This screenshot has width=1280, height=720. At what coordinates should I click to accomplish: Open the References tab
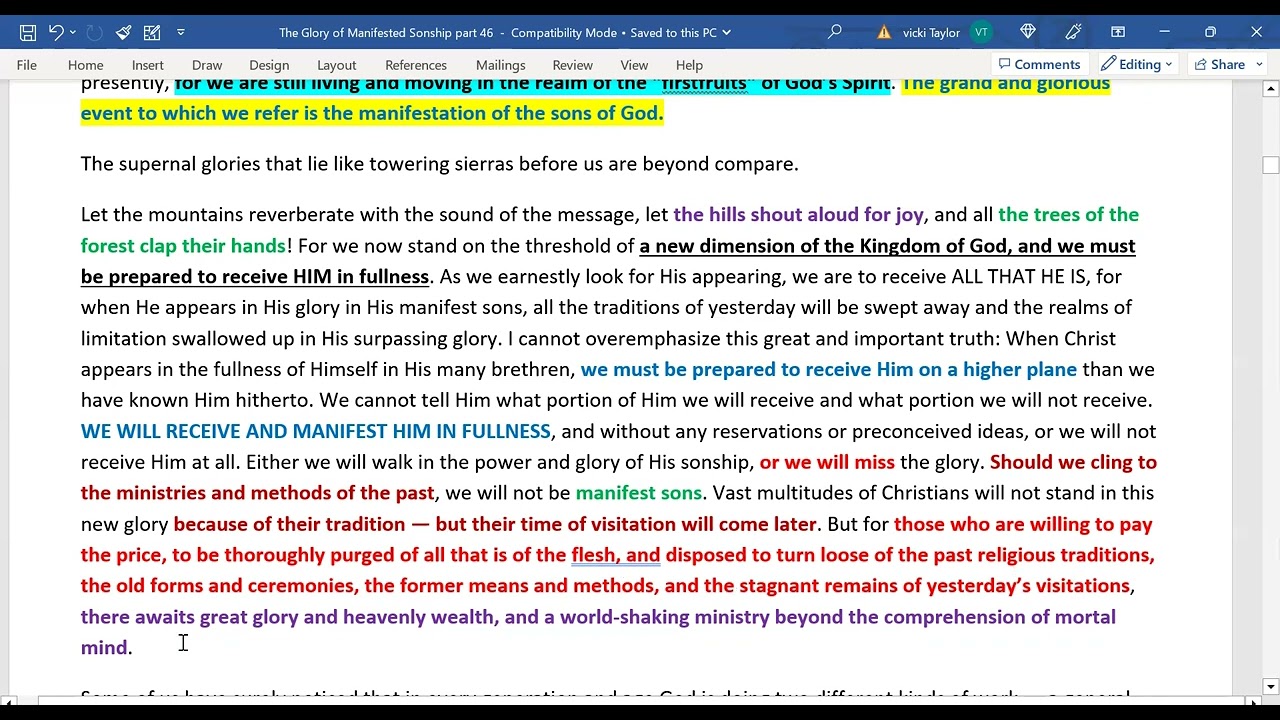[416, 65]
